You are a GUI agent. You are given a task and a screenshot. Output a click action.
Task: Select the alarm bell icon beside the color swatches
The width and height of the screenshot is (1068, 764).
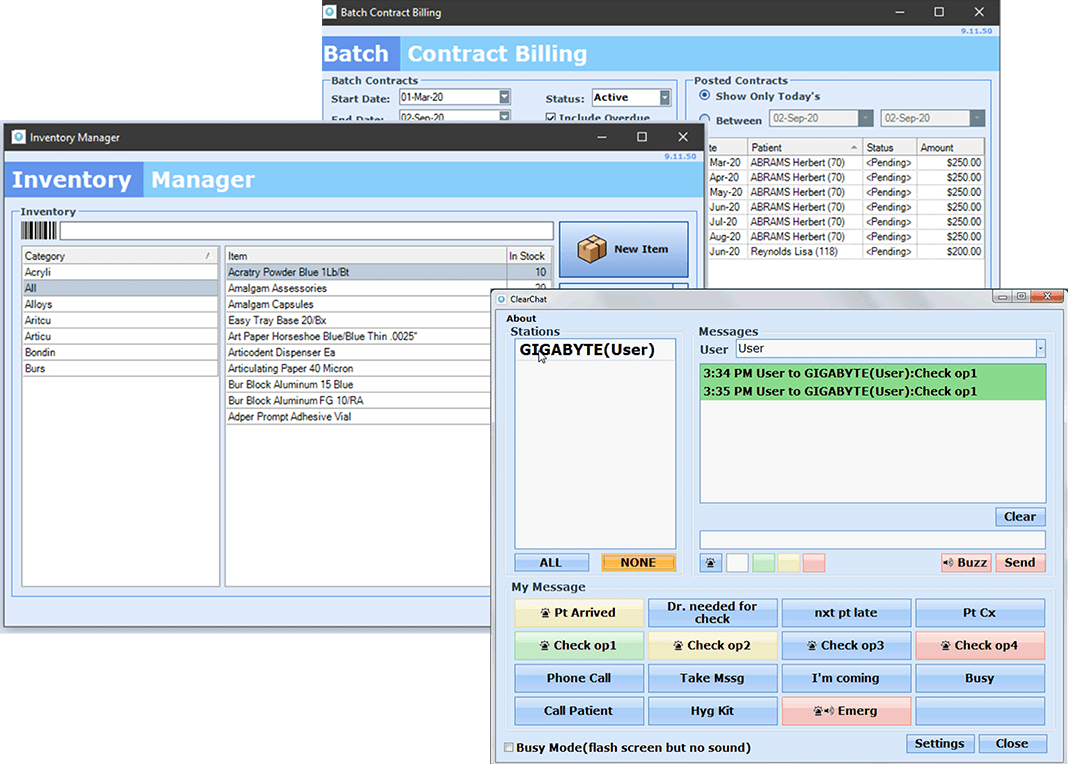point(710,563)
